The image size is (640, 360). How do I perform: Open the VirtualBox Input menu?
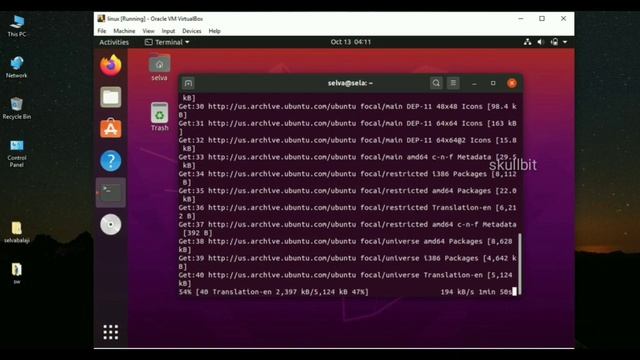pyautogui.click(x=168, y=31)
